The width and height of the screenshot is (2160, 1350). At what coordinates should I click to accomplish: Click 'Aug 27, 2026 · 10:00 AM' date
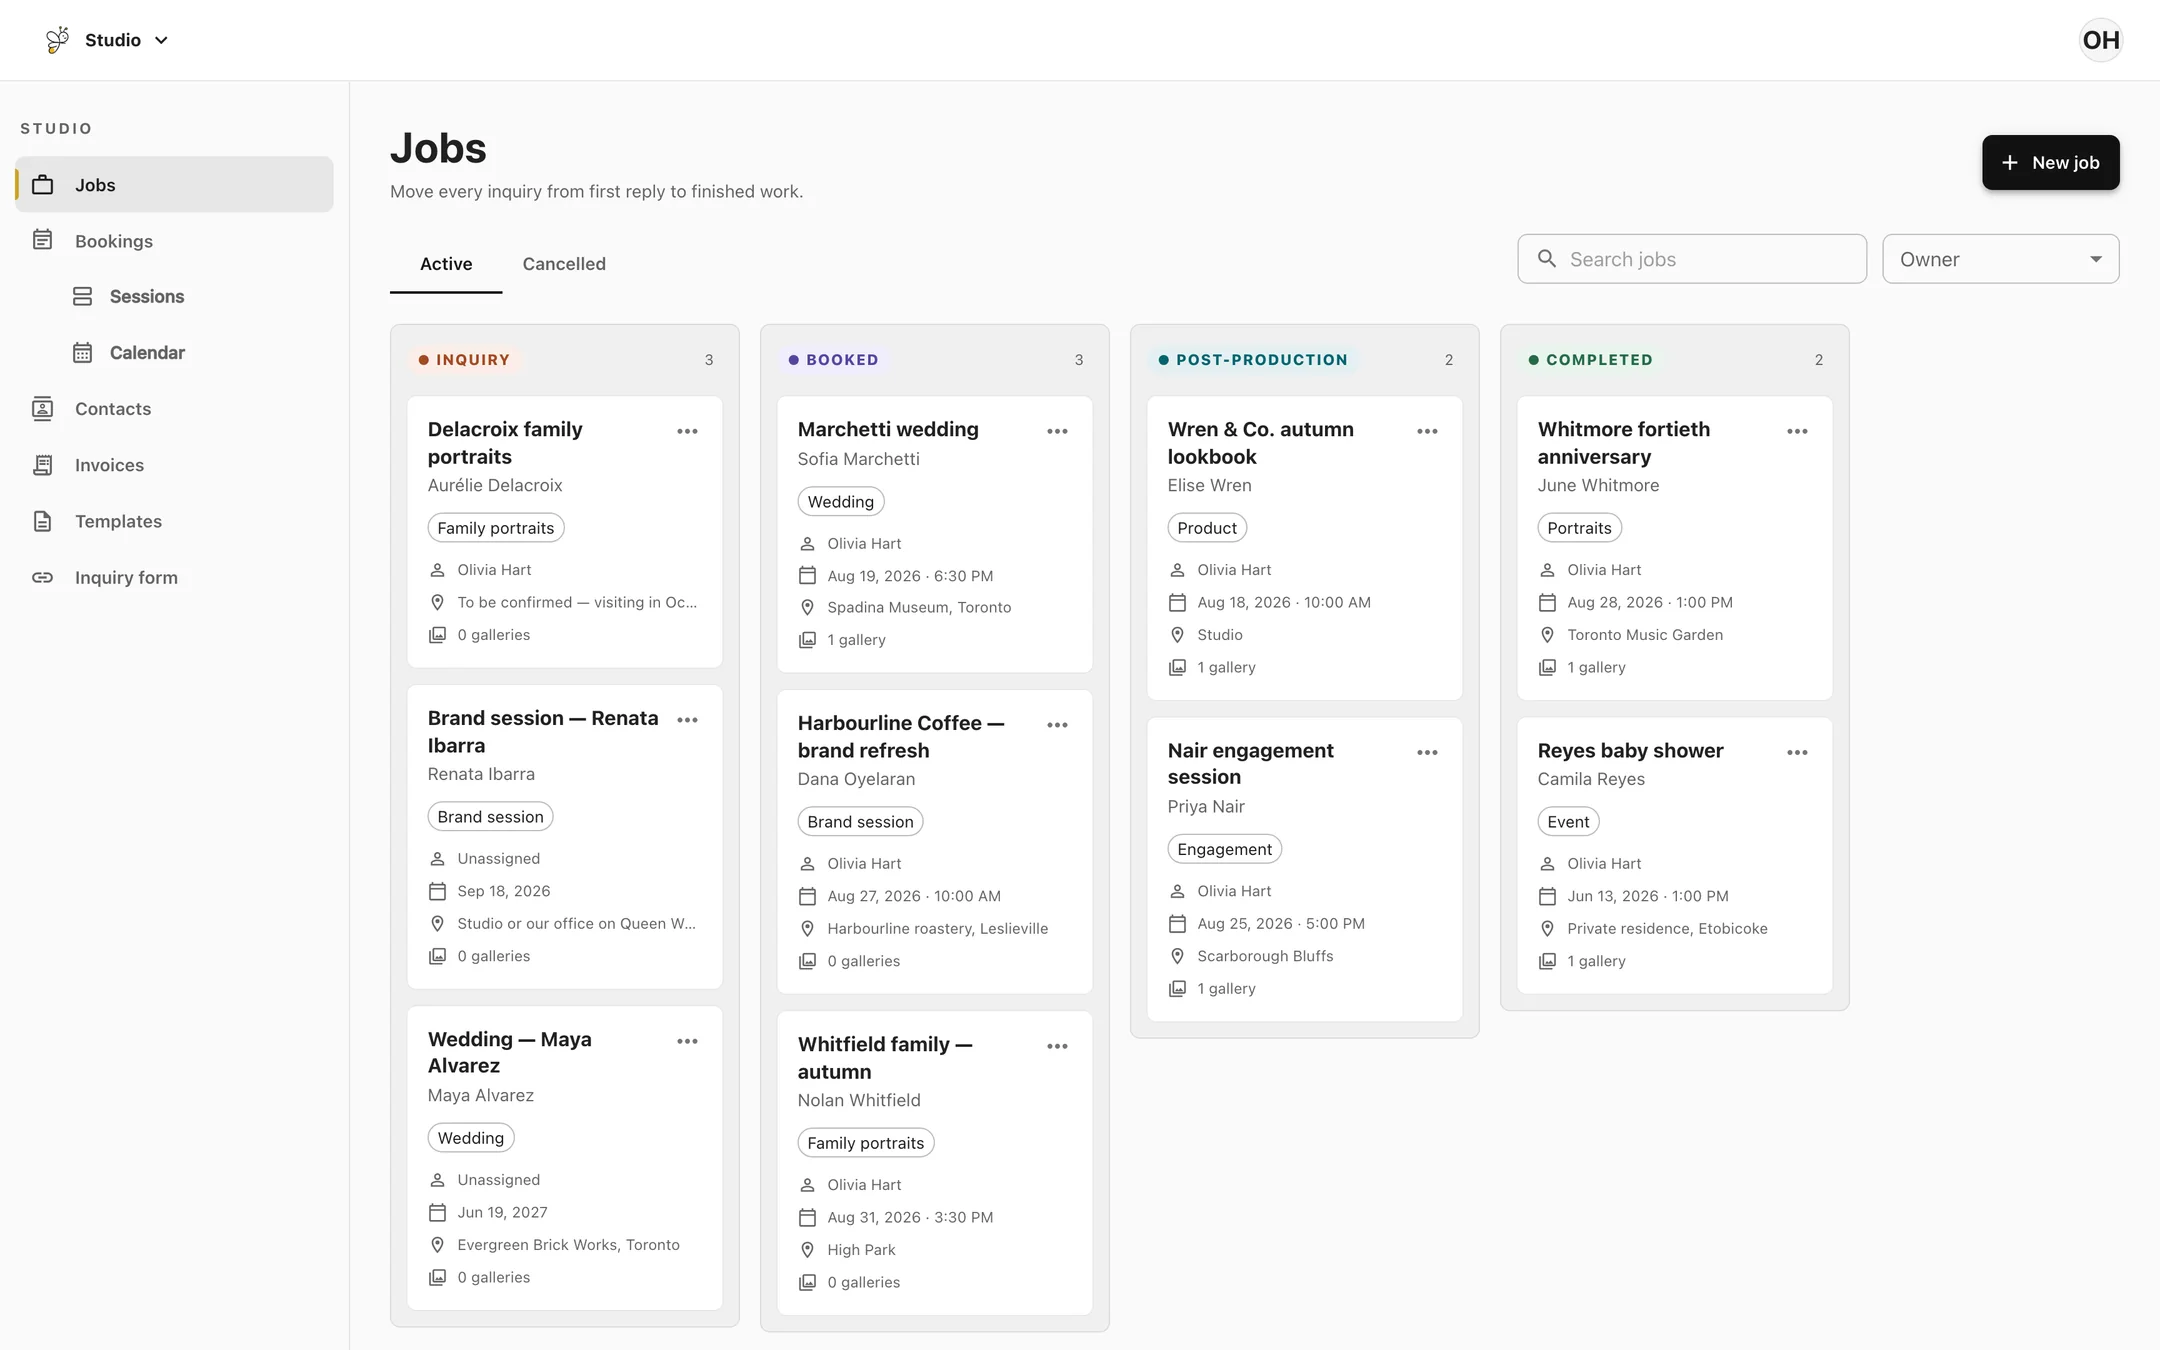click(x=914, y=896)
